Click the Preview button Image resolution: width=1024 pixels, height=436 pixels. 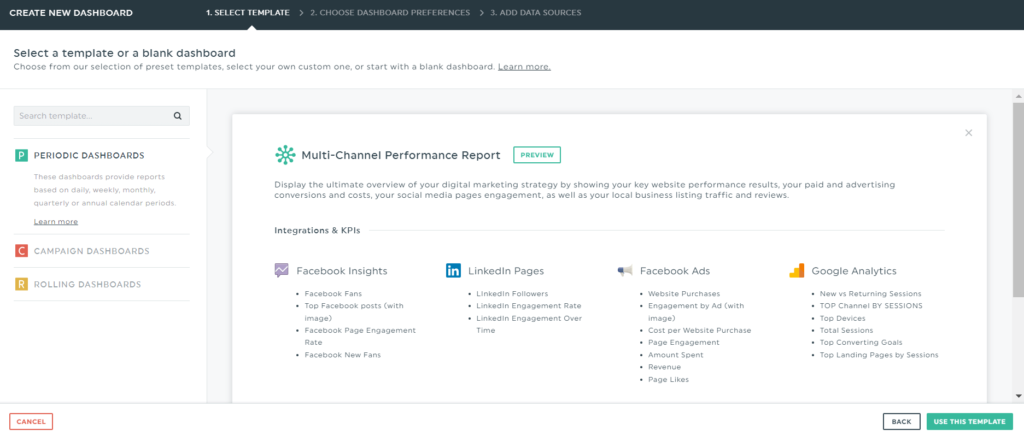click(537, 155)
